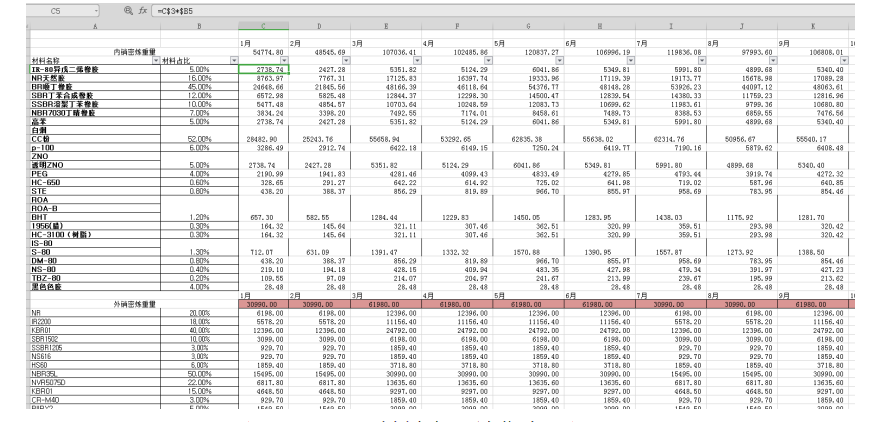The width and height of the screenshot is (889, 422).
Task: Select column B header
Action: coord(200,26)
